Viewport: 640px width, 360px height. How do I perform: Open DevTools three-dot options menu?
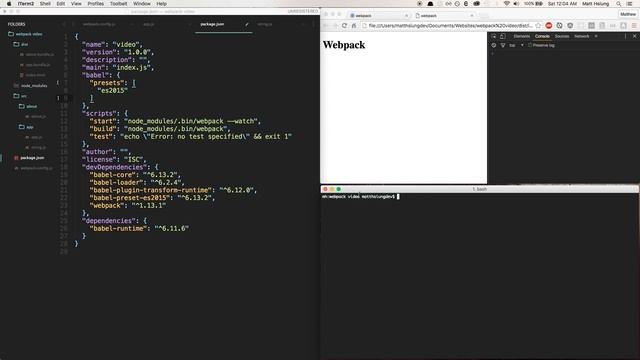coord(625,36)
